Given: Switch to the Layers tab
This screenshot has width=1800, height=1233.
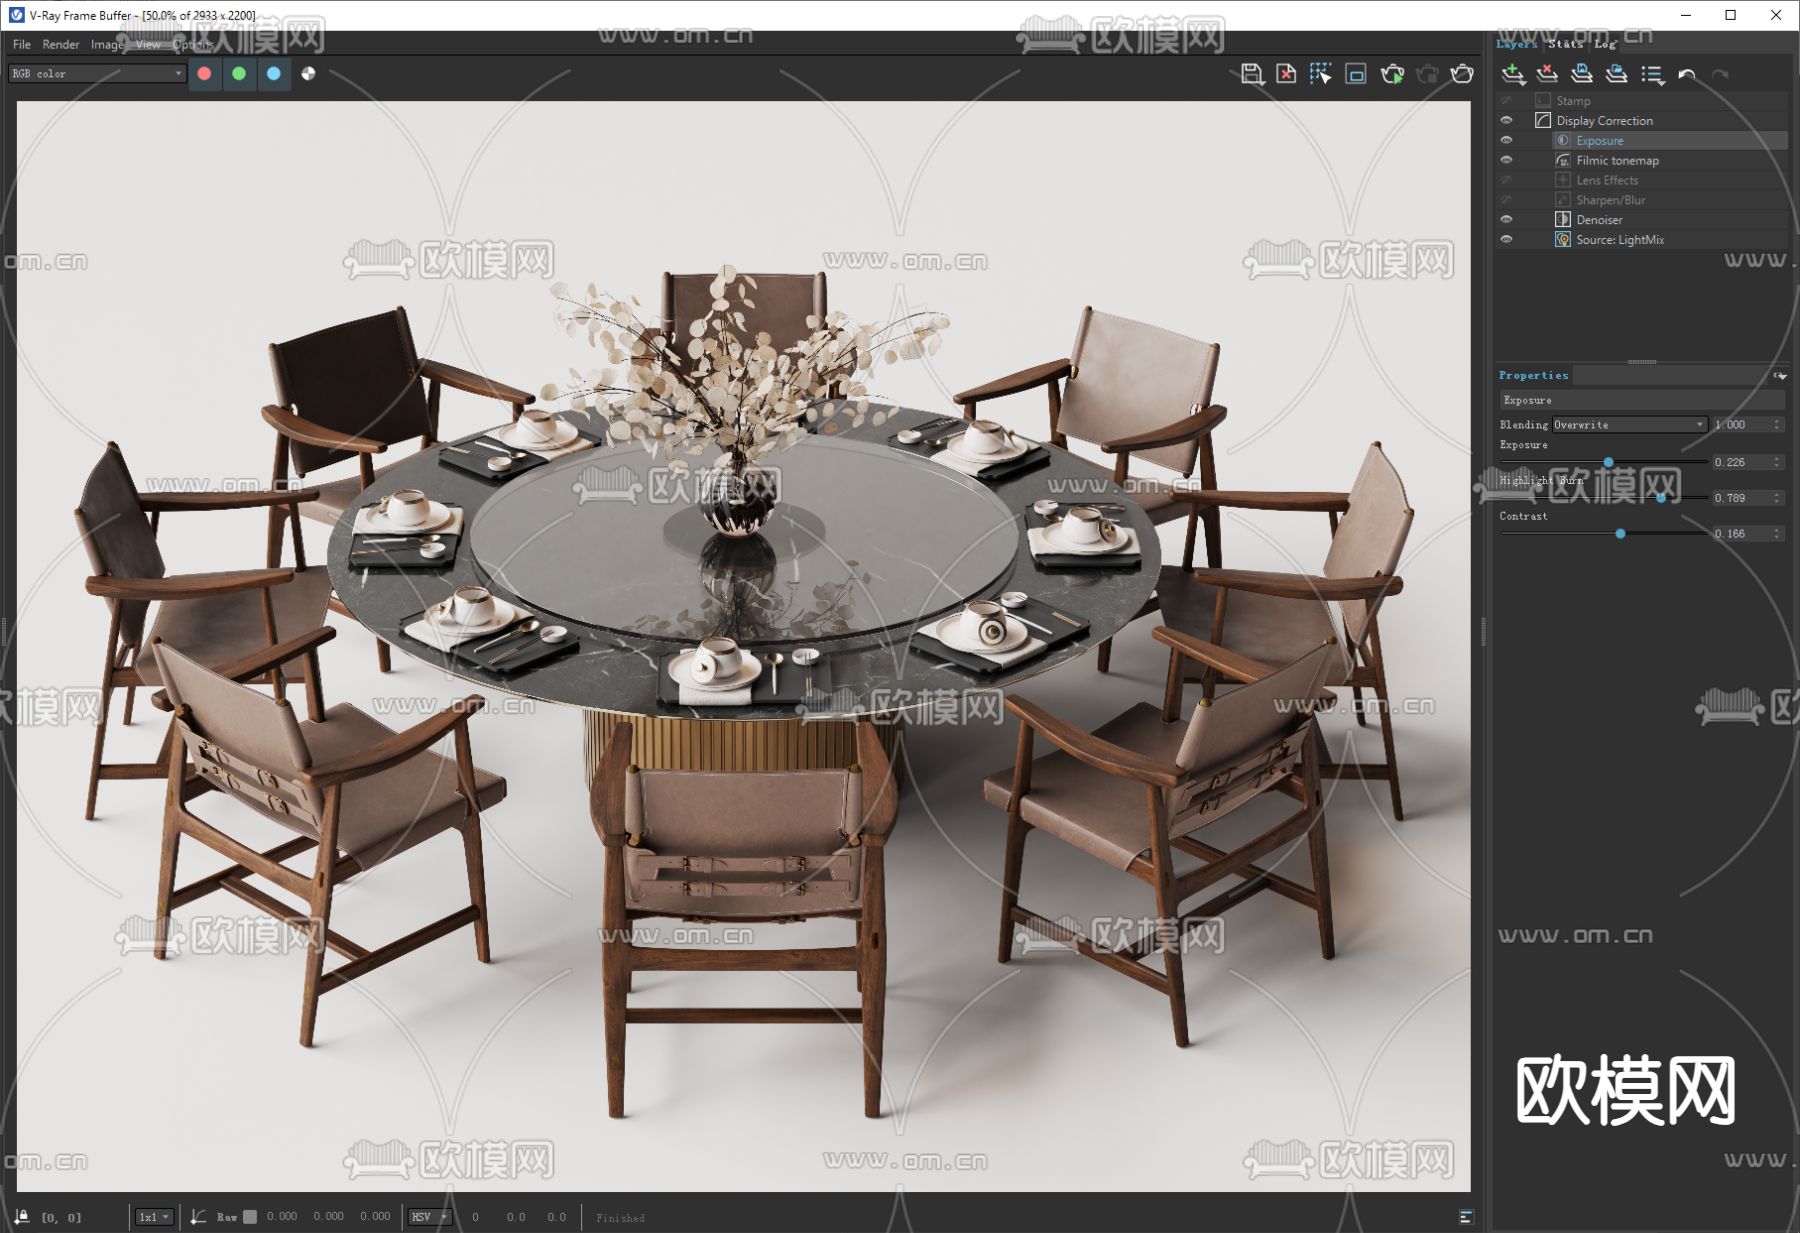Looking at the screenshot, I should coord(1517,43).
